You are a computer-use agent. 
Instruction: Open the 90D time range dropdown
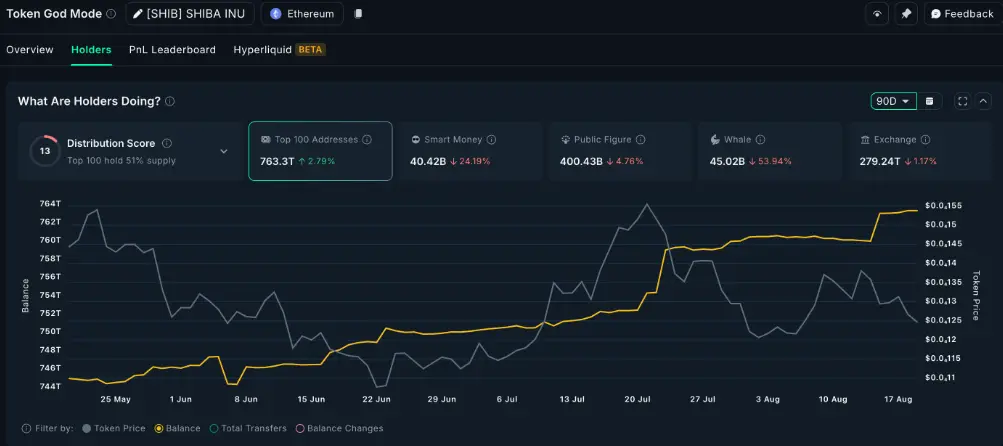pyautogui.click(x=894, y=101)
